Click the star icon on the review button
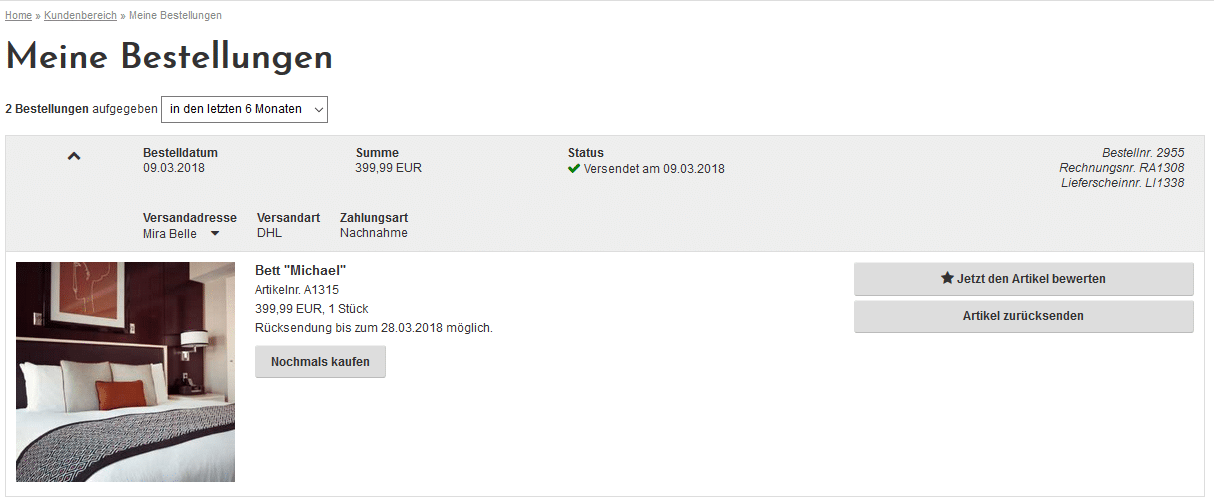 coord(947,279)
